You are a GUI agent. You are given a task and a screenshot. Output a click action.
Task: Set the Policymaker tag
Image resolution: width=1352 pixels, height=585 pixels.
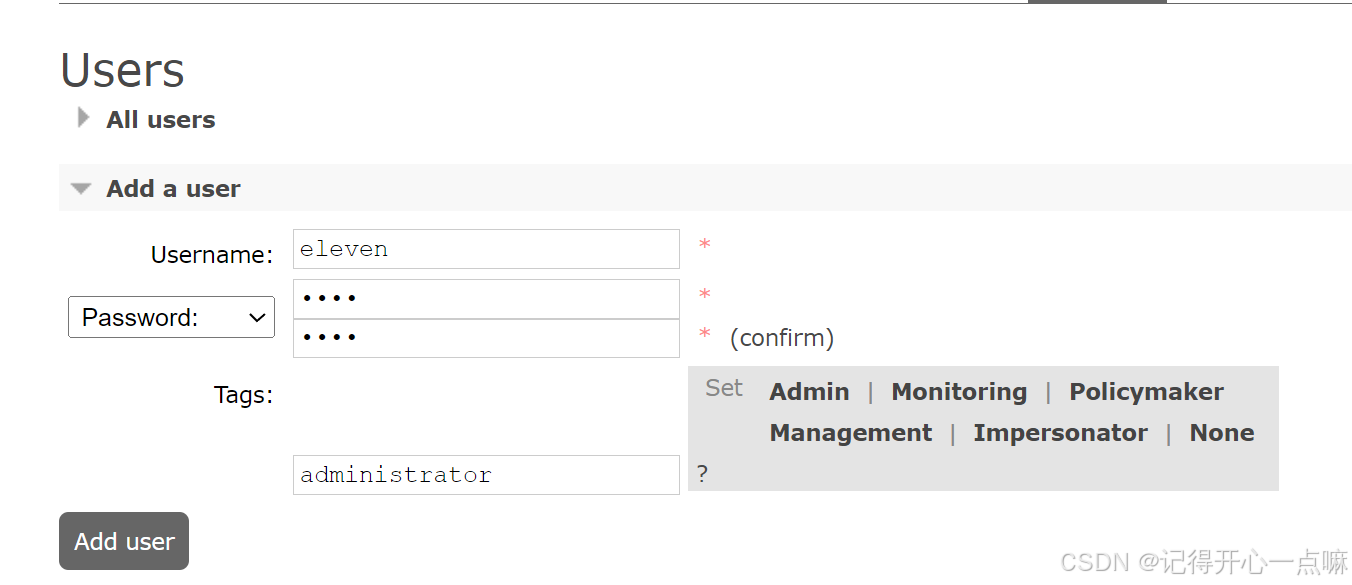tap(1146, 392)
